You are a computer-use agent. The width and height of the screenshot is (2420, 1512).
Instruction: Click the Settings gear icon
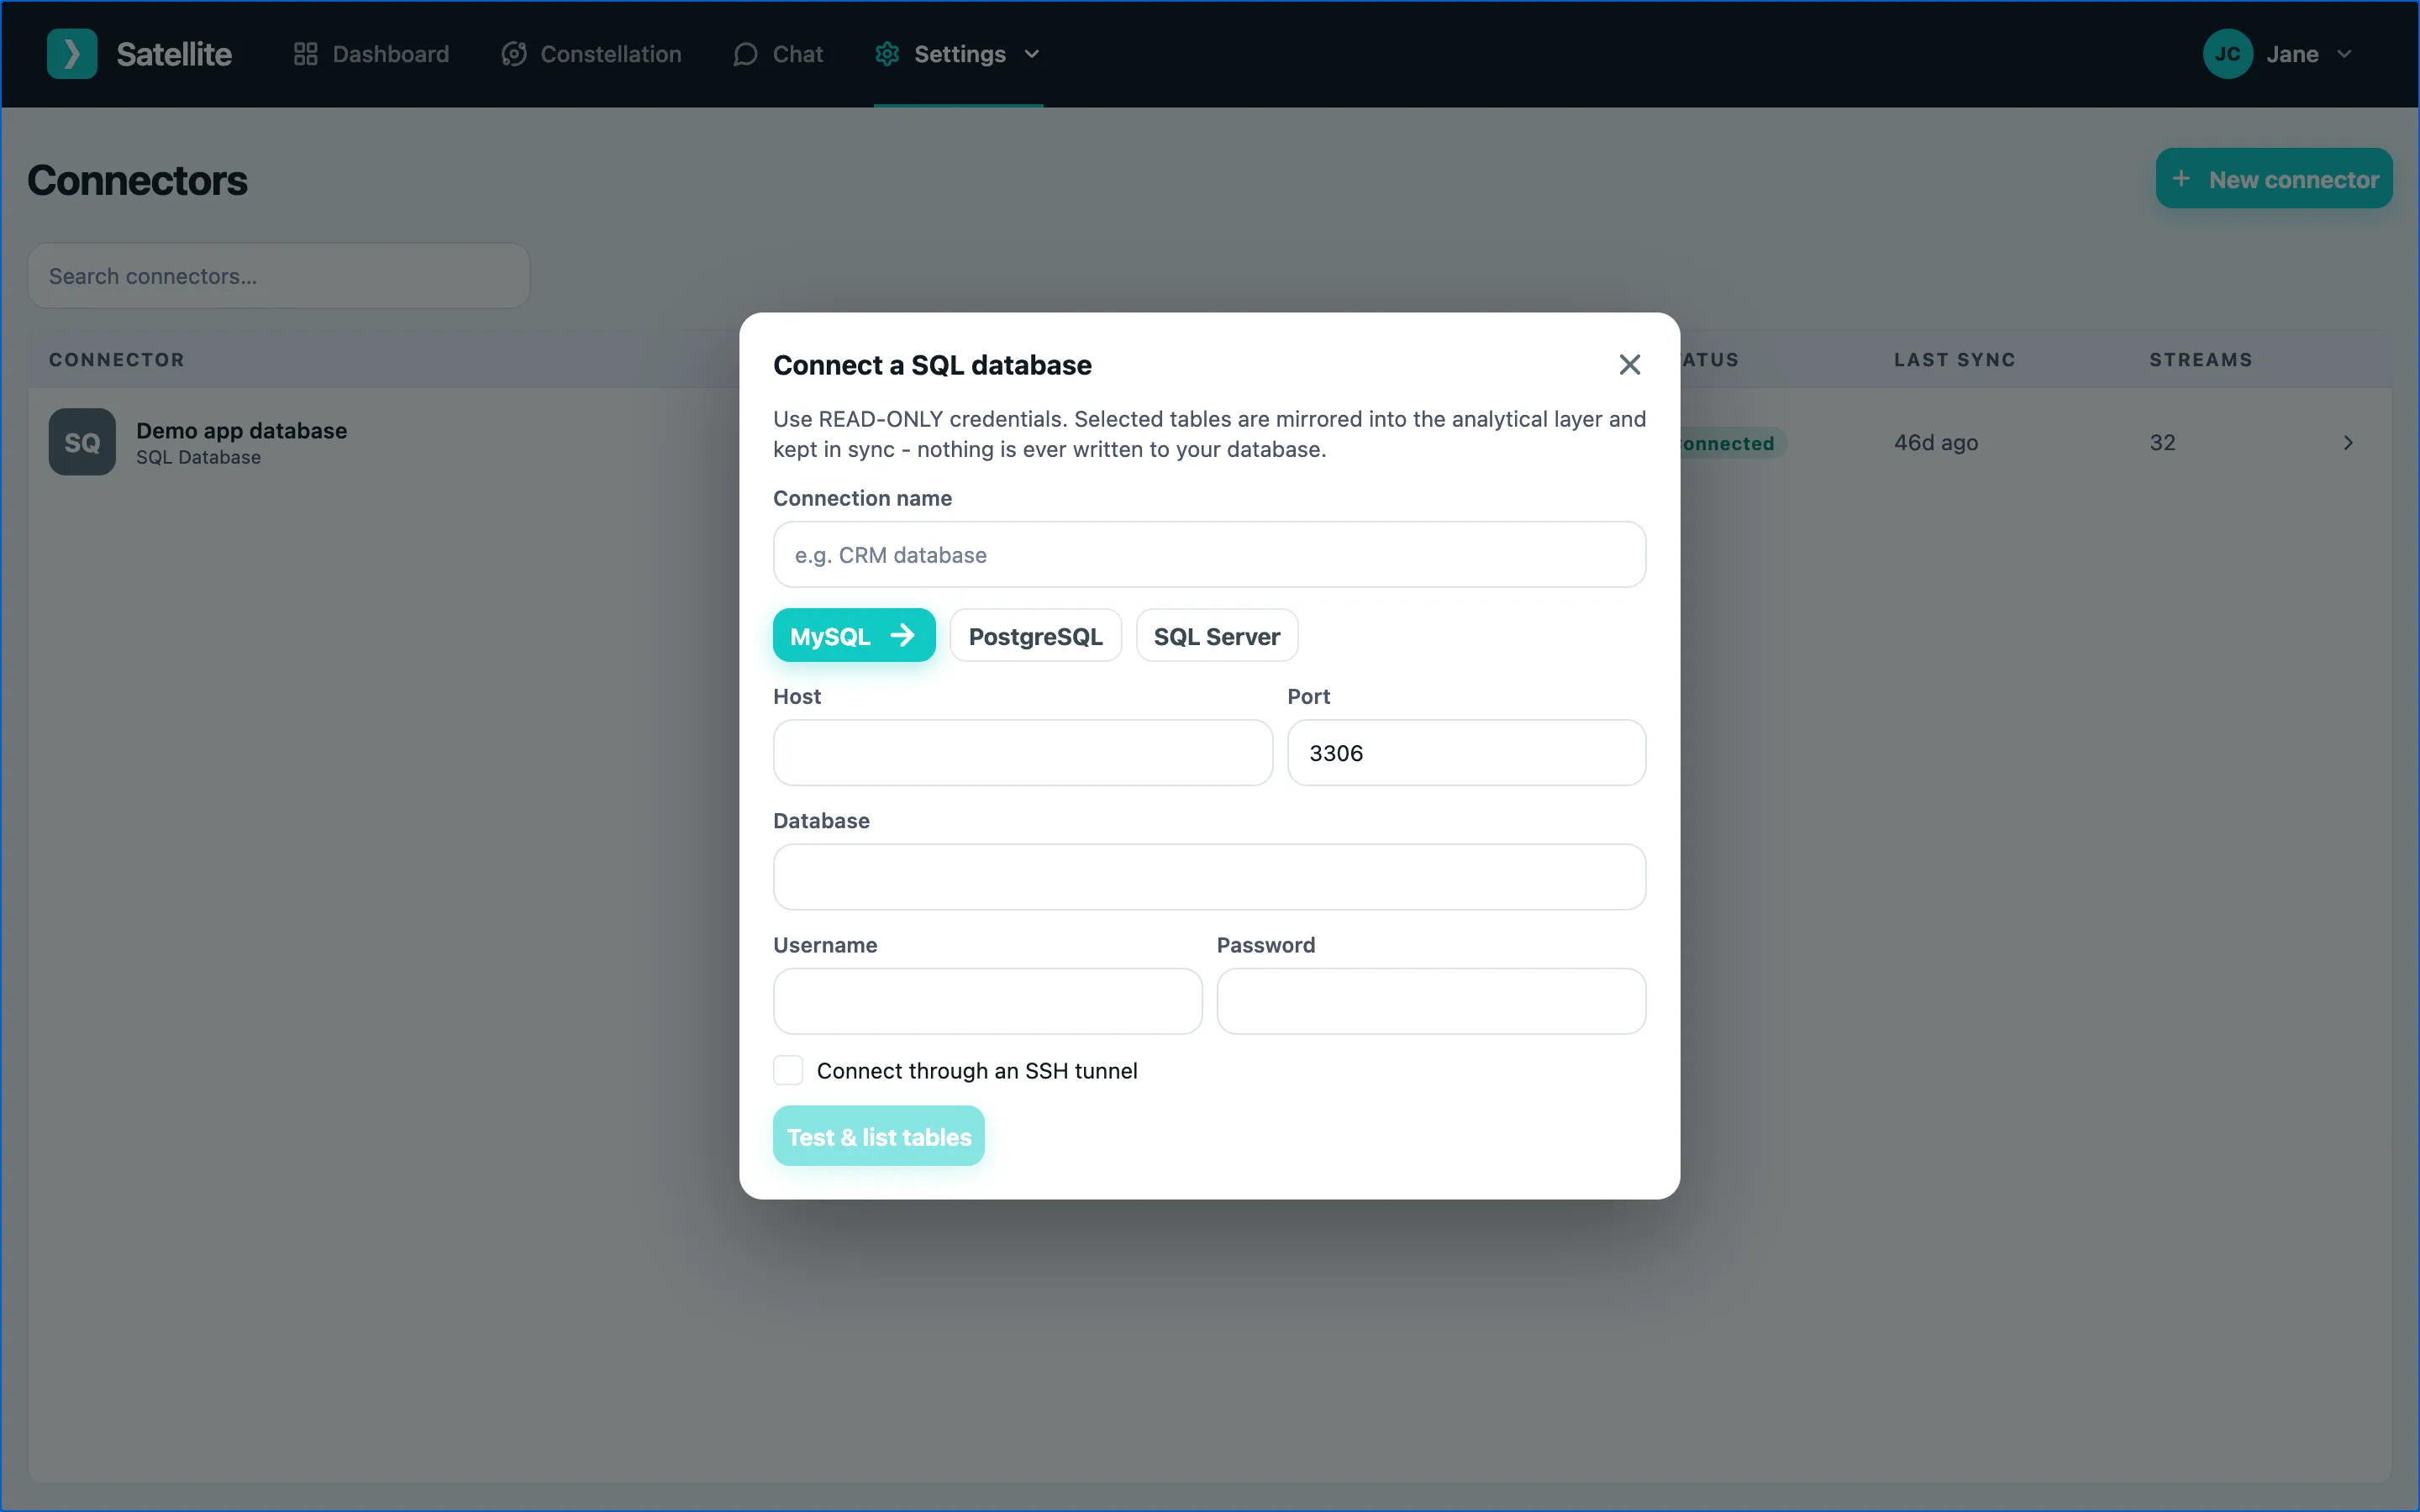coord(887,54)
